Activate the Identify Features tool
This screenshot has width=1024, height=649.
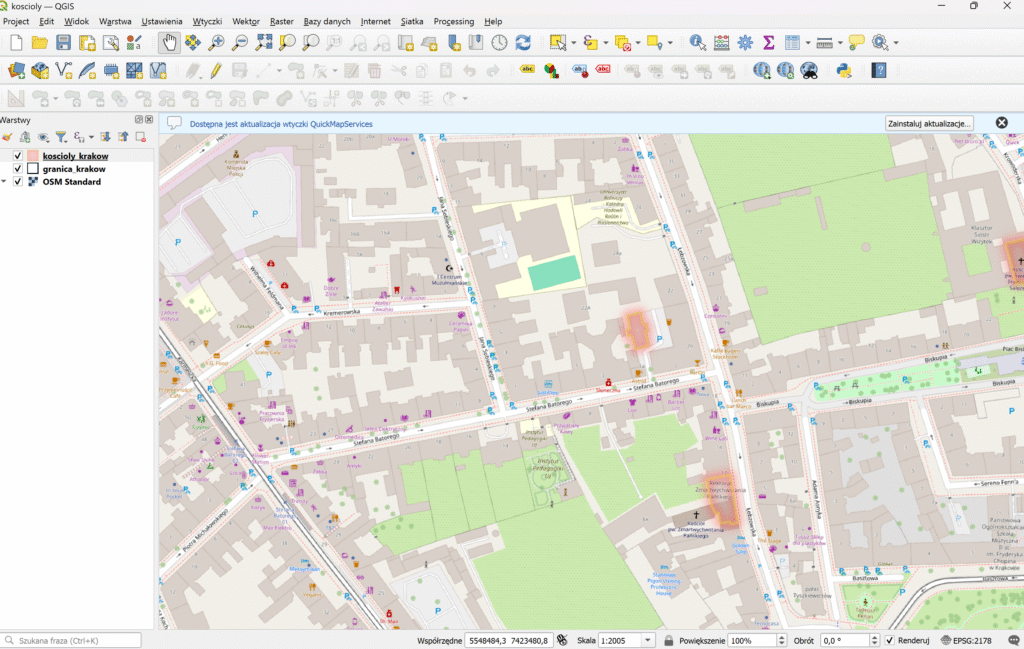coord(697,42)
